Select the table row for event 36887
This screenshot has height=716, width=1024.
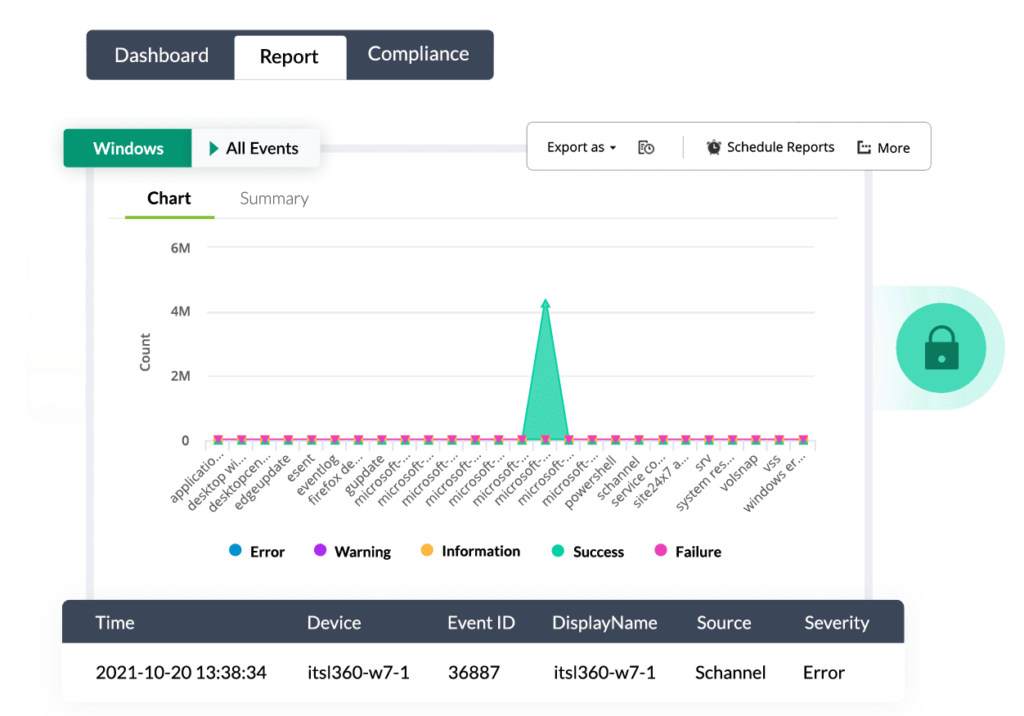pos(483,673)
